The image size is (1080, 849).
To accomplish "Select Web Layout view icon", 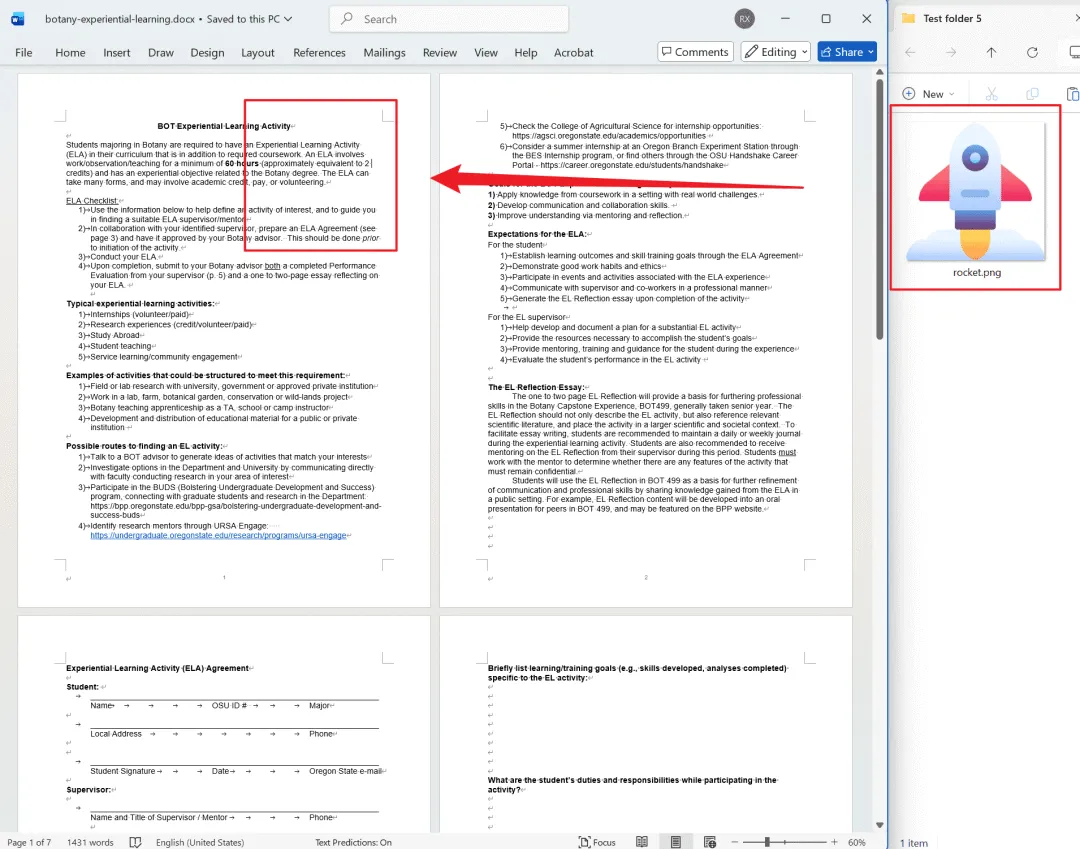I will (x=709, y=841).
